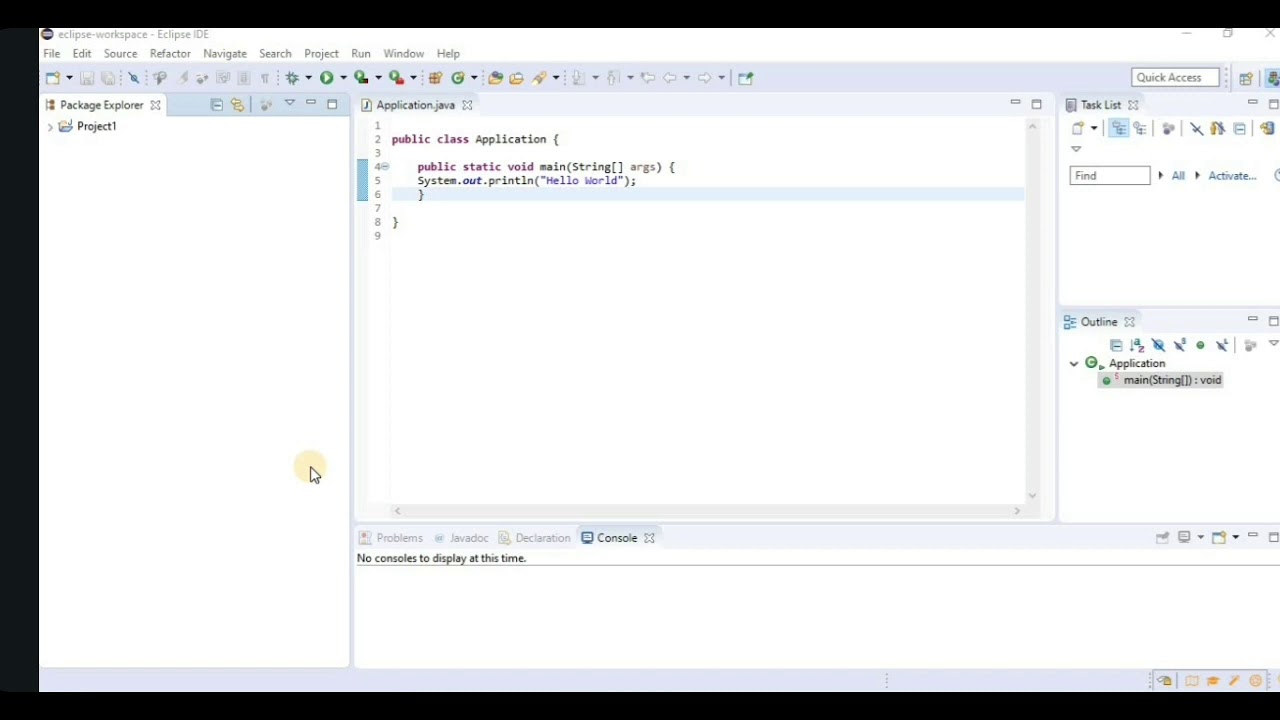Viewport: 1280px width, 720px height.
Task: Open the Search menu
Action: [x=275, y=54]
